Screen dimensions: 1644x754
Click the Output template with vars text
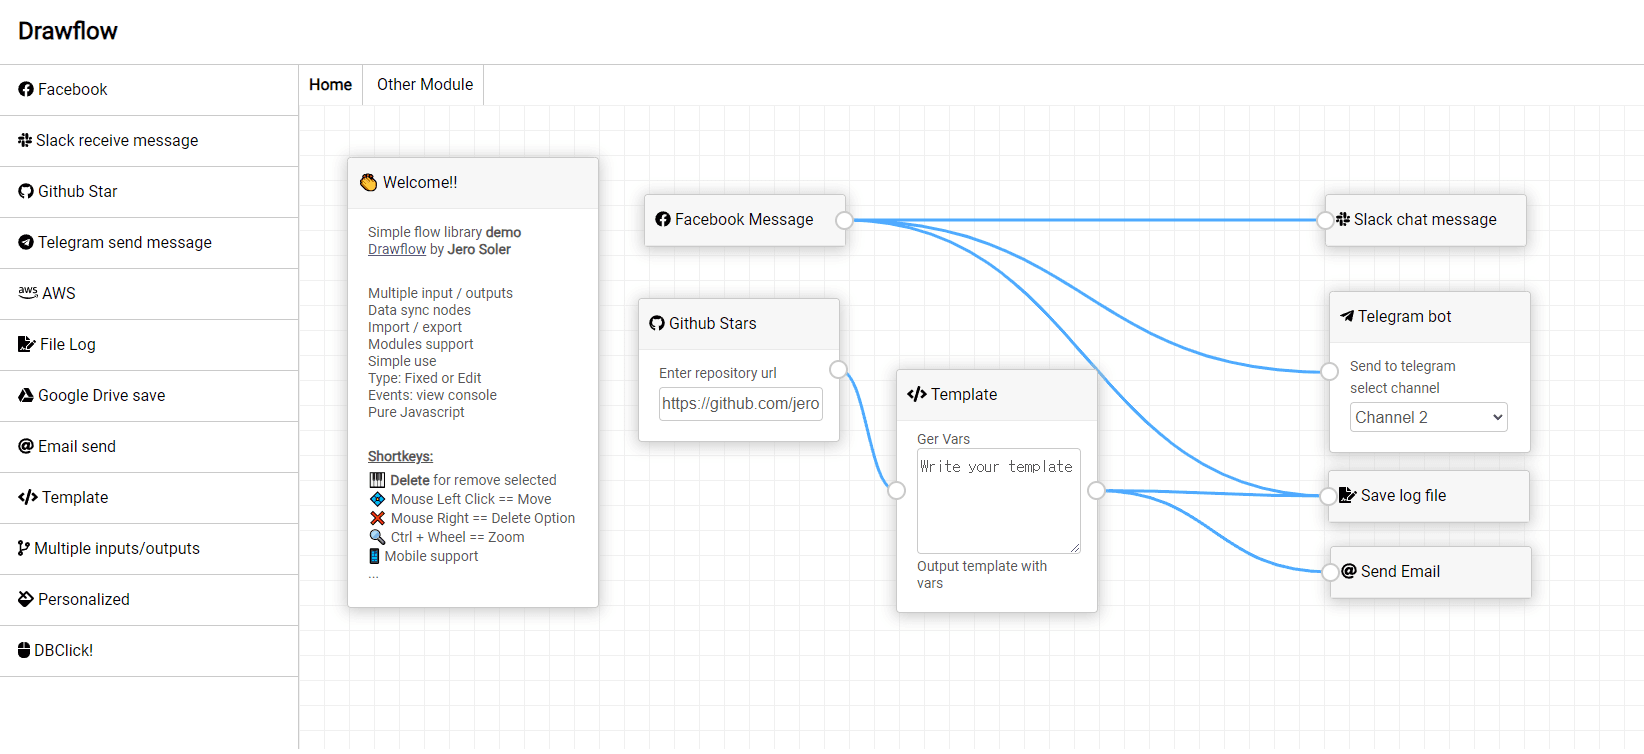(x=982, y=574)
